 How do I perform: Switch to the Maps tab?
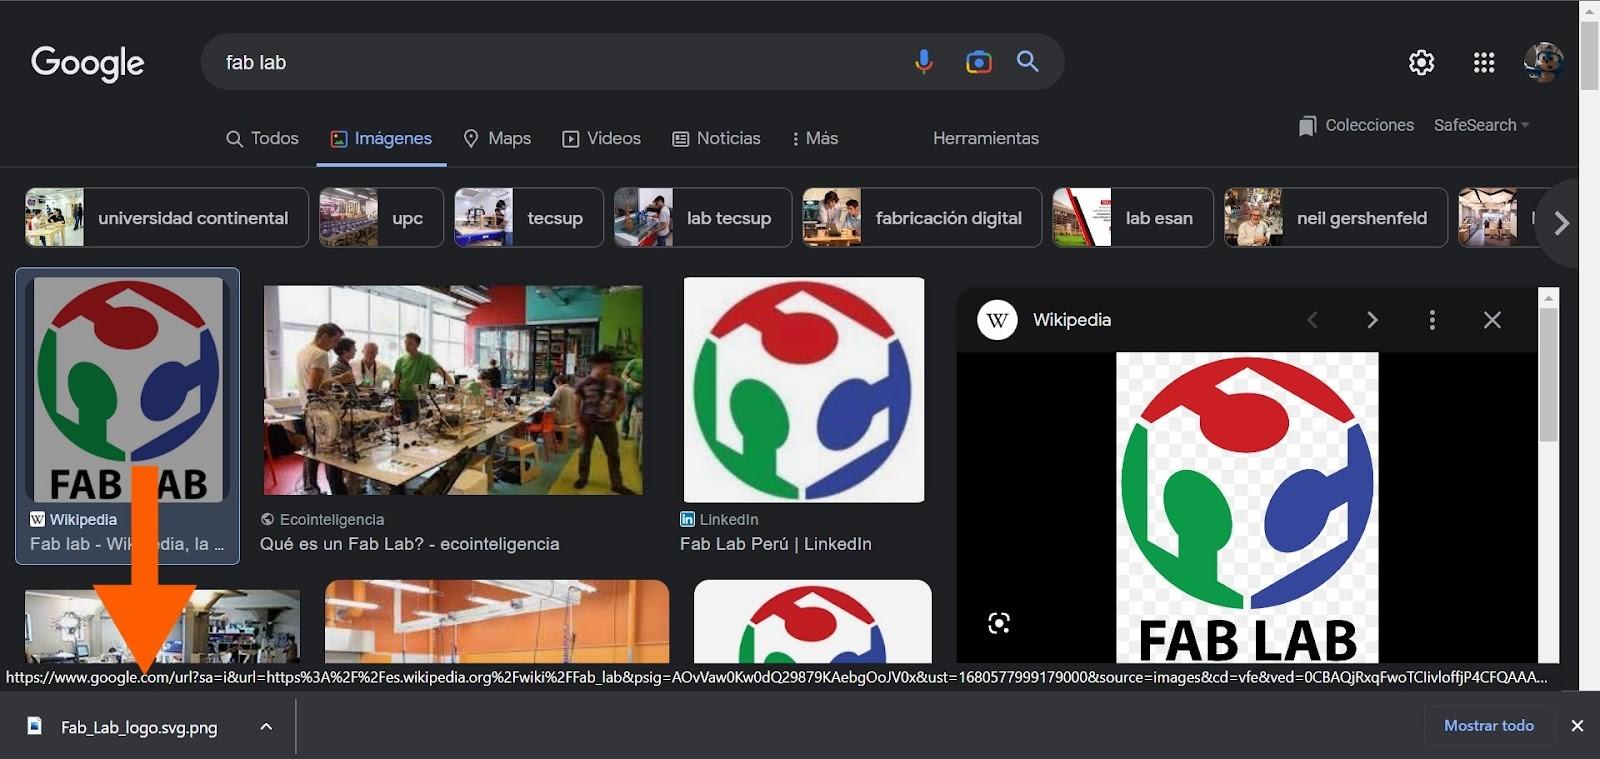tap(497, 138)
